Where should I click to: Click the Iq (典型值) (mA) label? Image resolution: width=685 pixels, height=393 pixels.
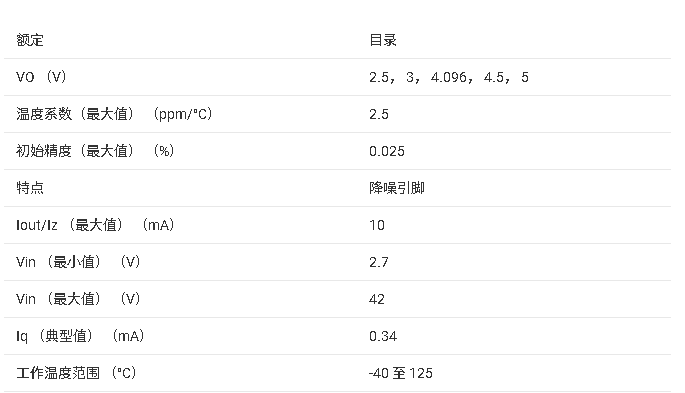pyautogui.click(x=80, y=336)
